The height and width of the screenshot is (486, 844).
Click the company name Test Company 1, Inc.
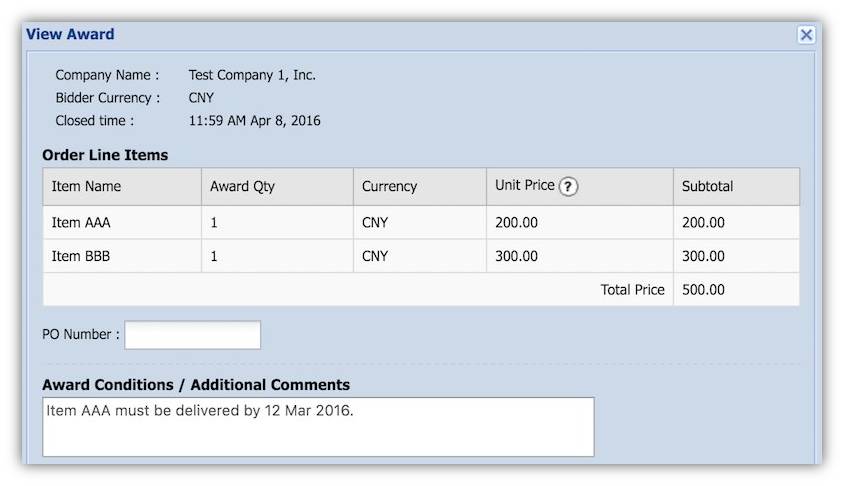coord(252,75)
